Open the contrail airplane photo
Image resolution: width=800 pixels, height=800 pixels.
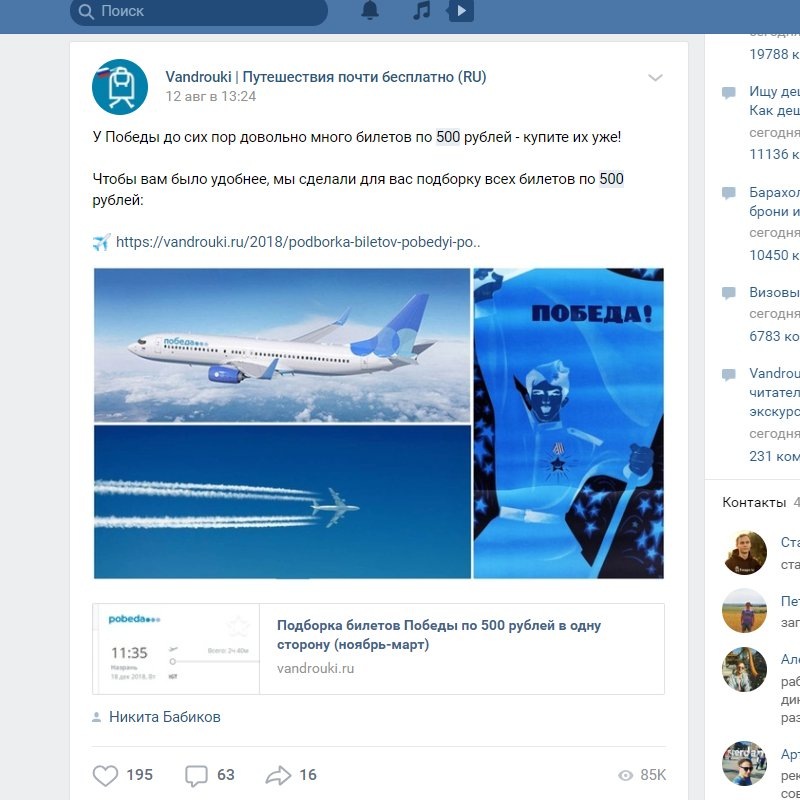282,502
